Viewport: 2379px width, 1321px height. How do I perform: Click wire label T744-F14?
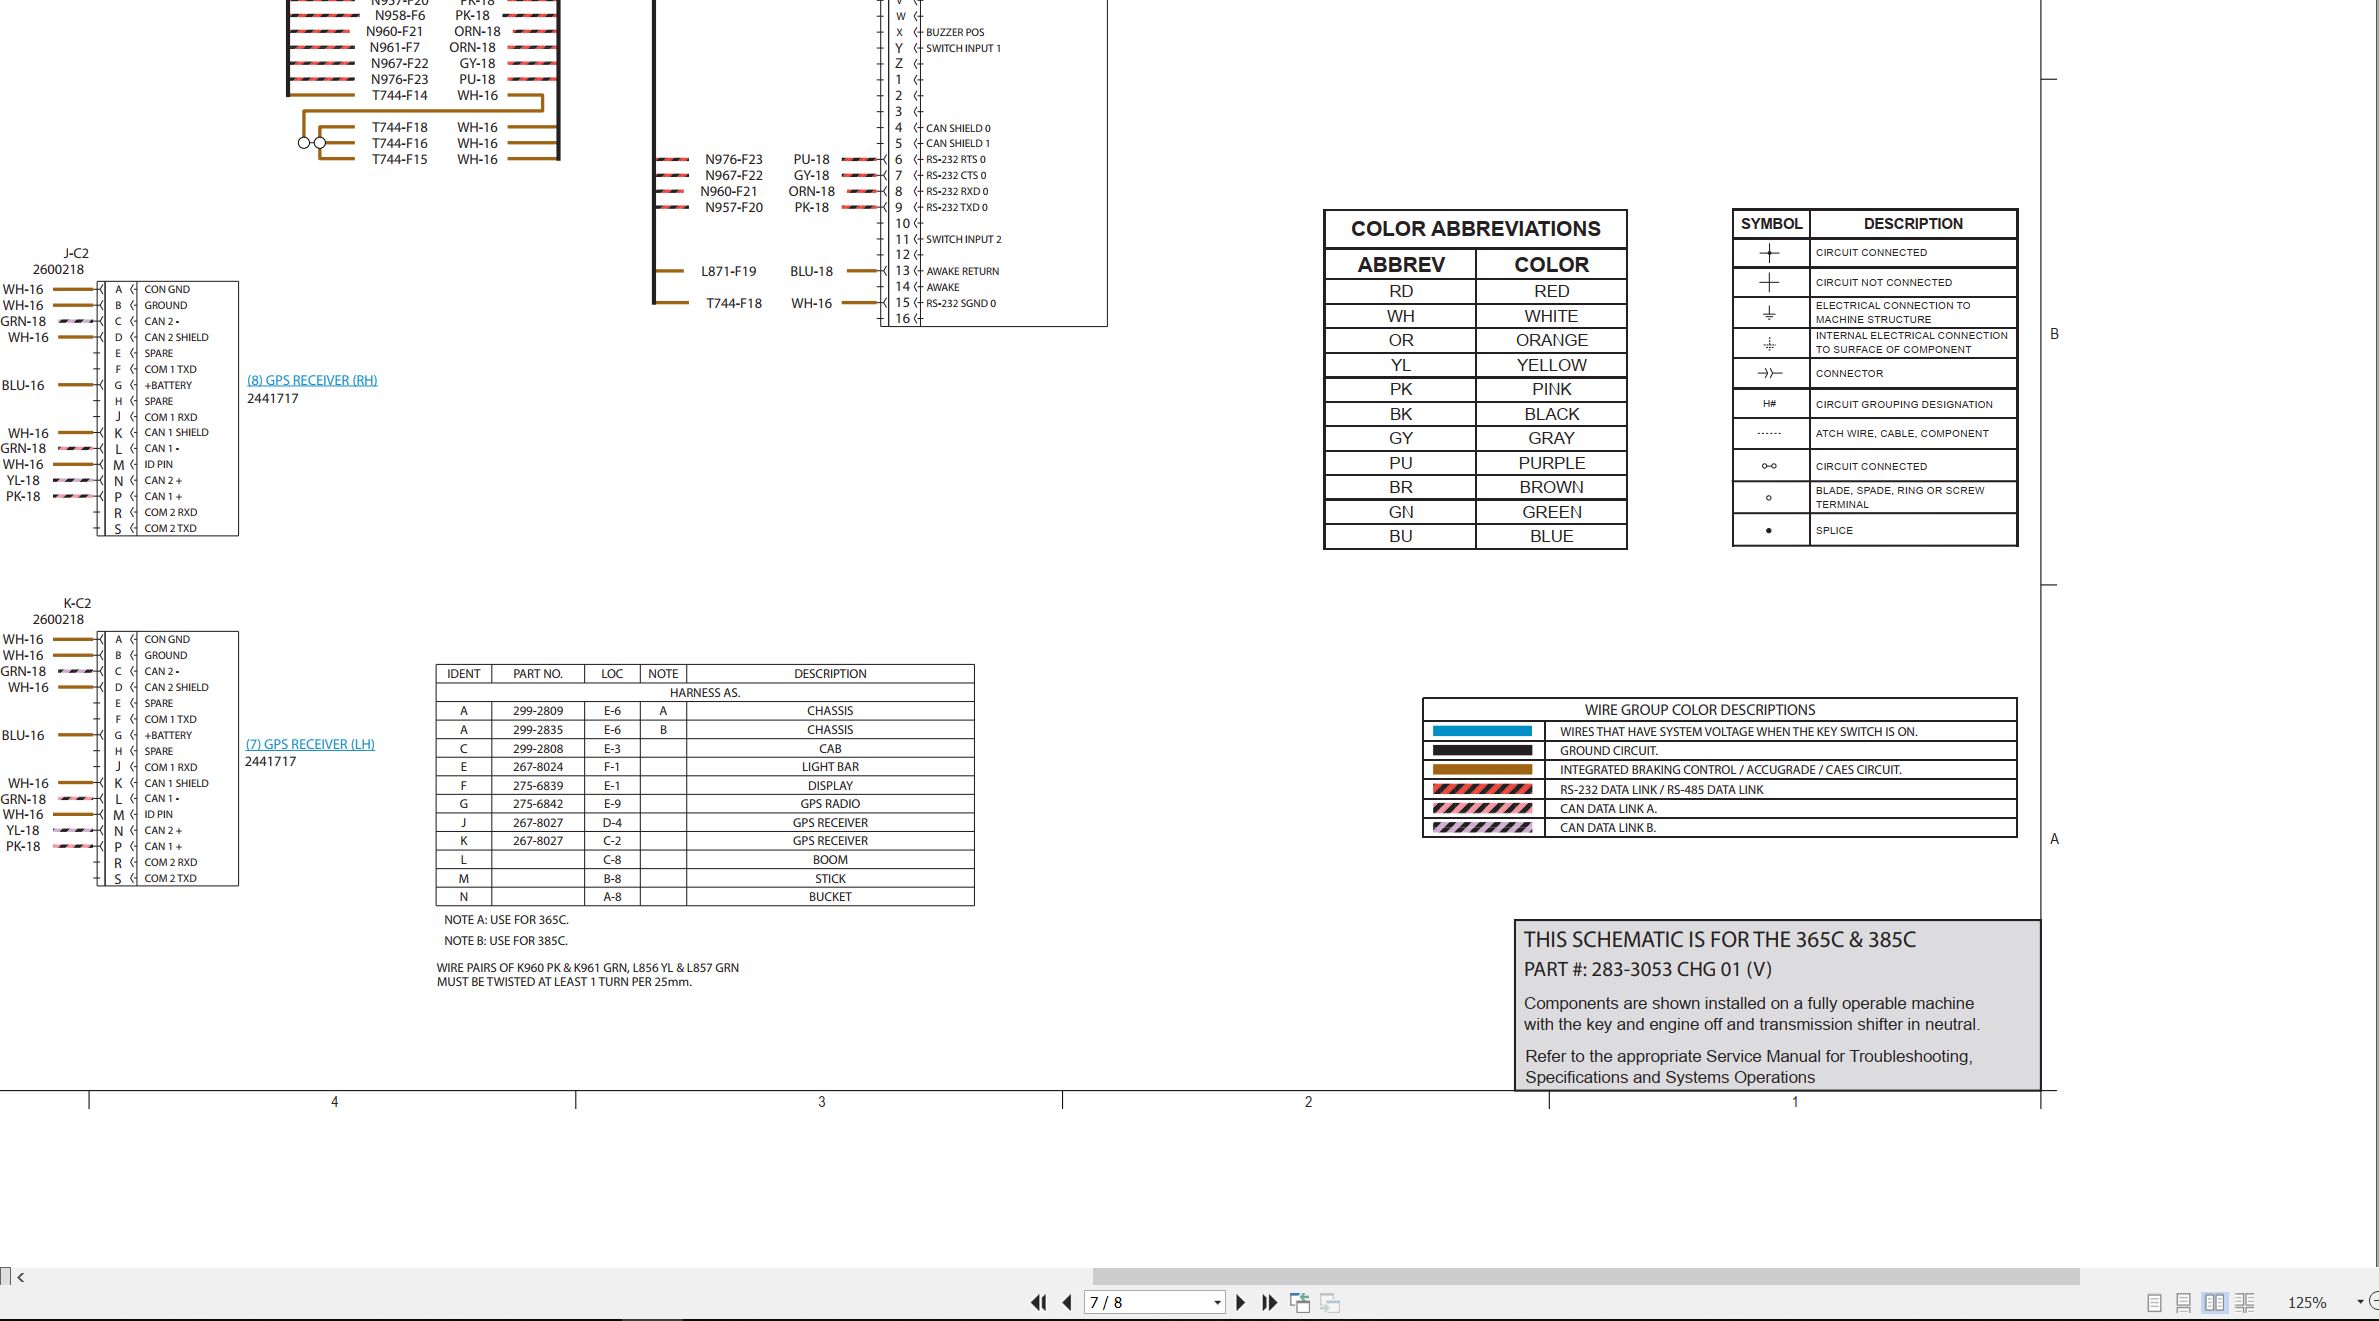point(400,96)
